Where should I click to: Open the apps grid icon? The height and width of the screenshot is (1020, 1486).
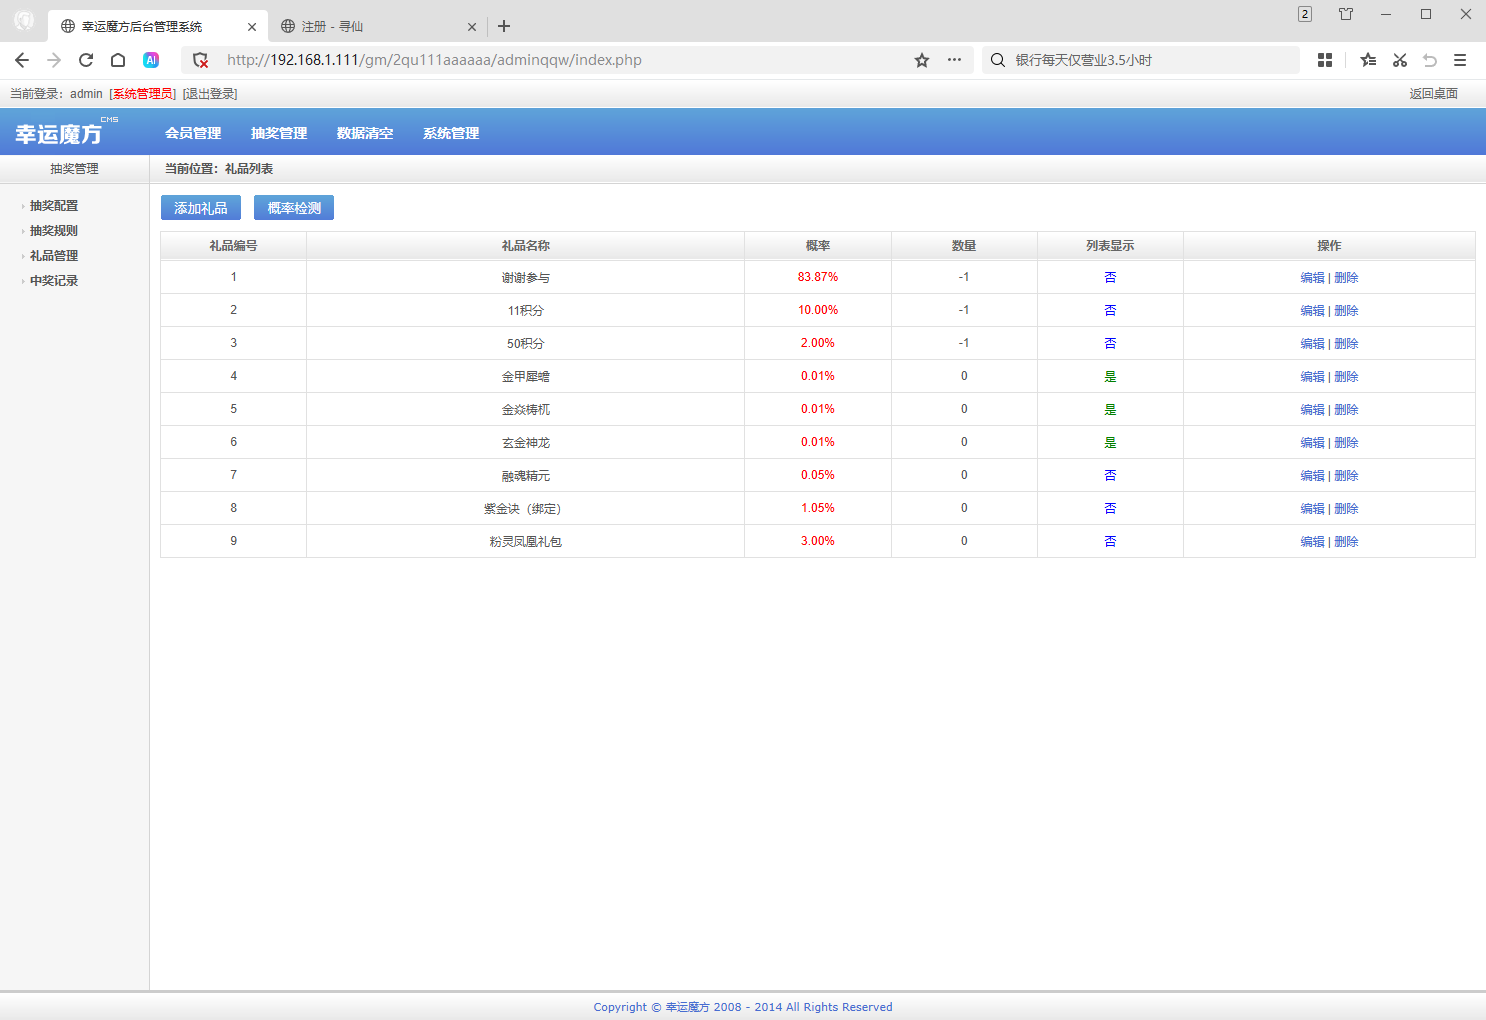[x=1325, y=60]
